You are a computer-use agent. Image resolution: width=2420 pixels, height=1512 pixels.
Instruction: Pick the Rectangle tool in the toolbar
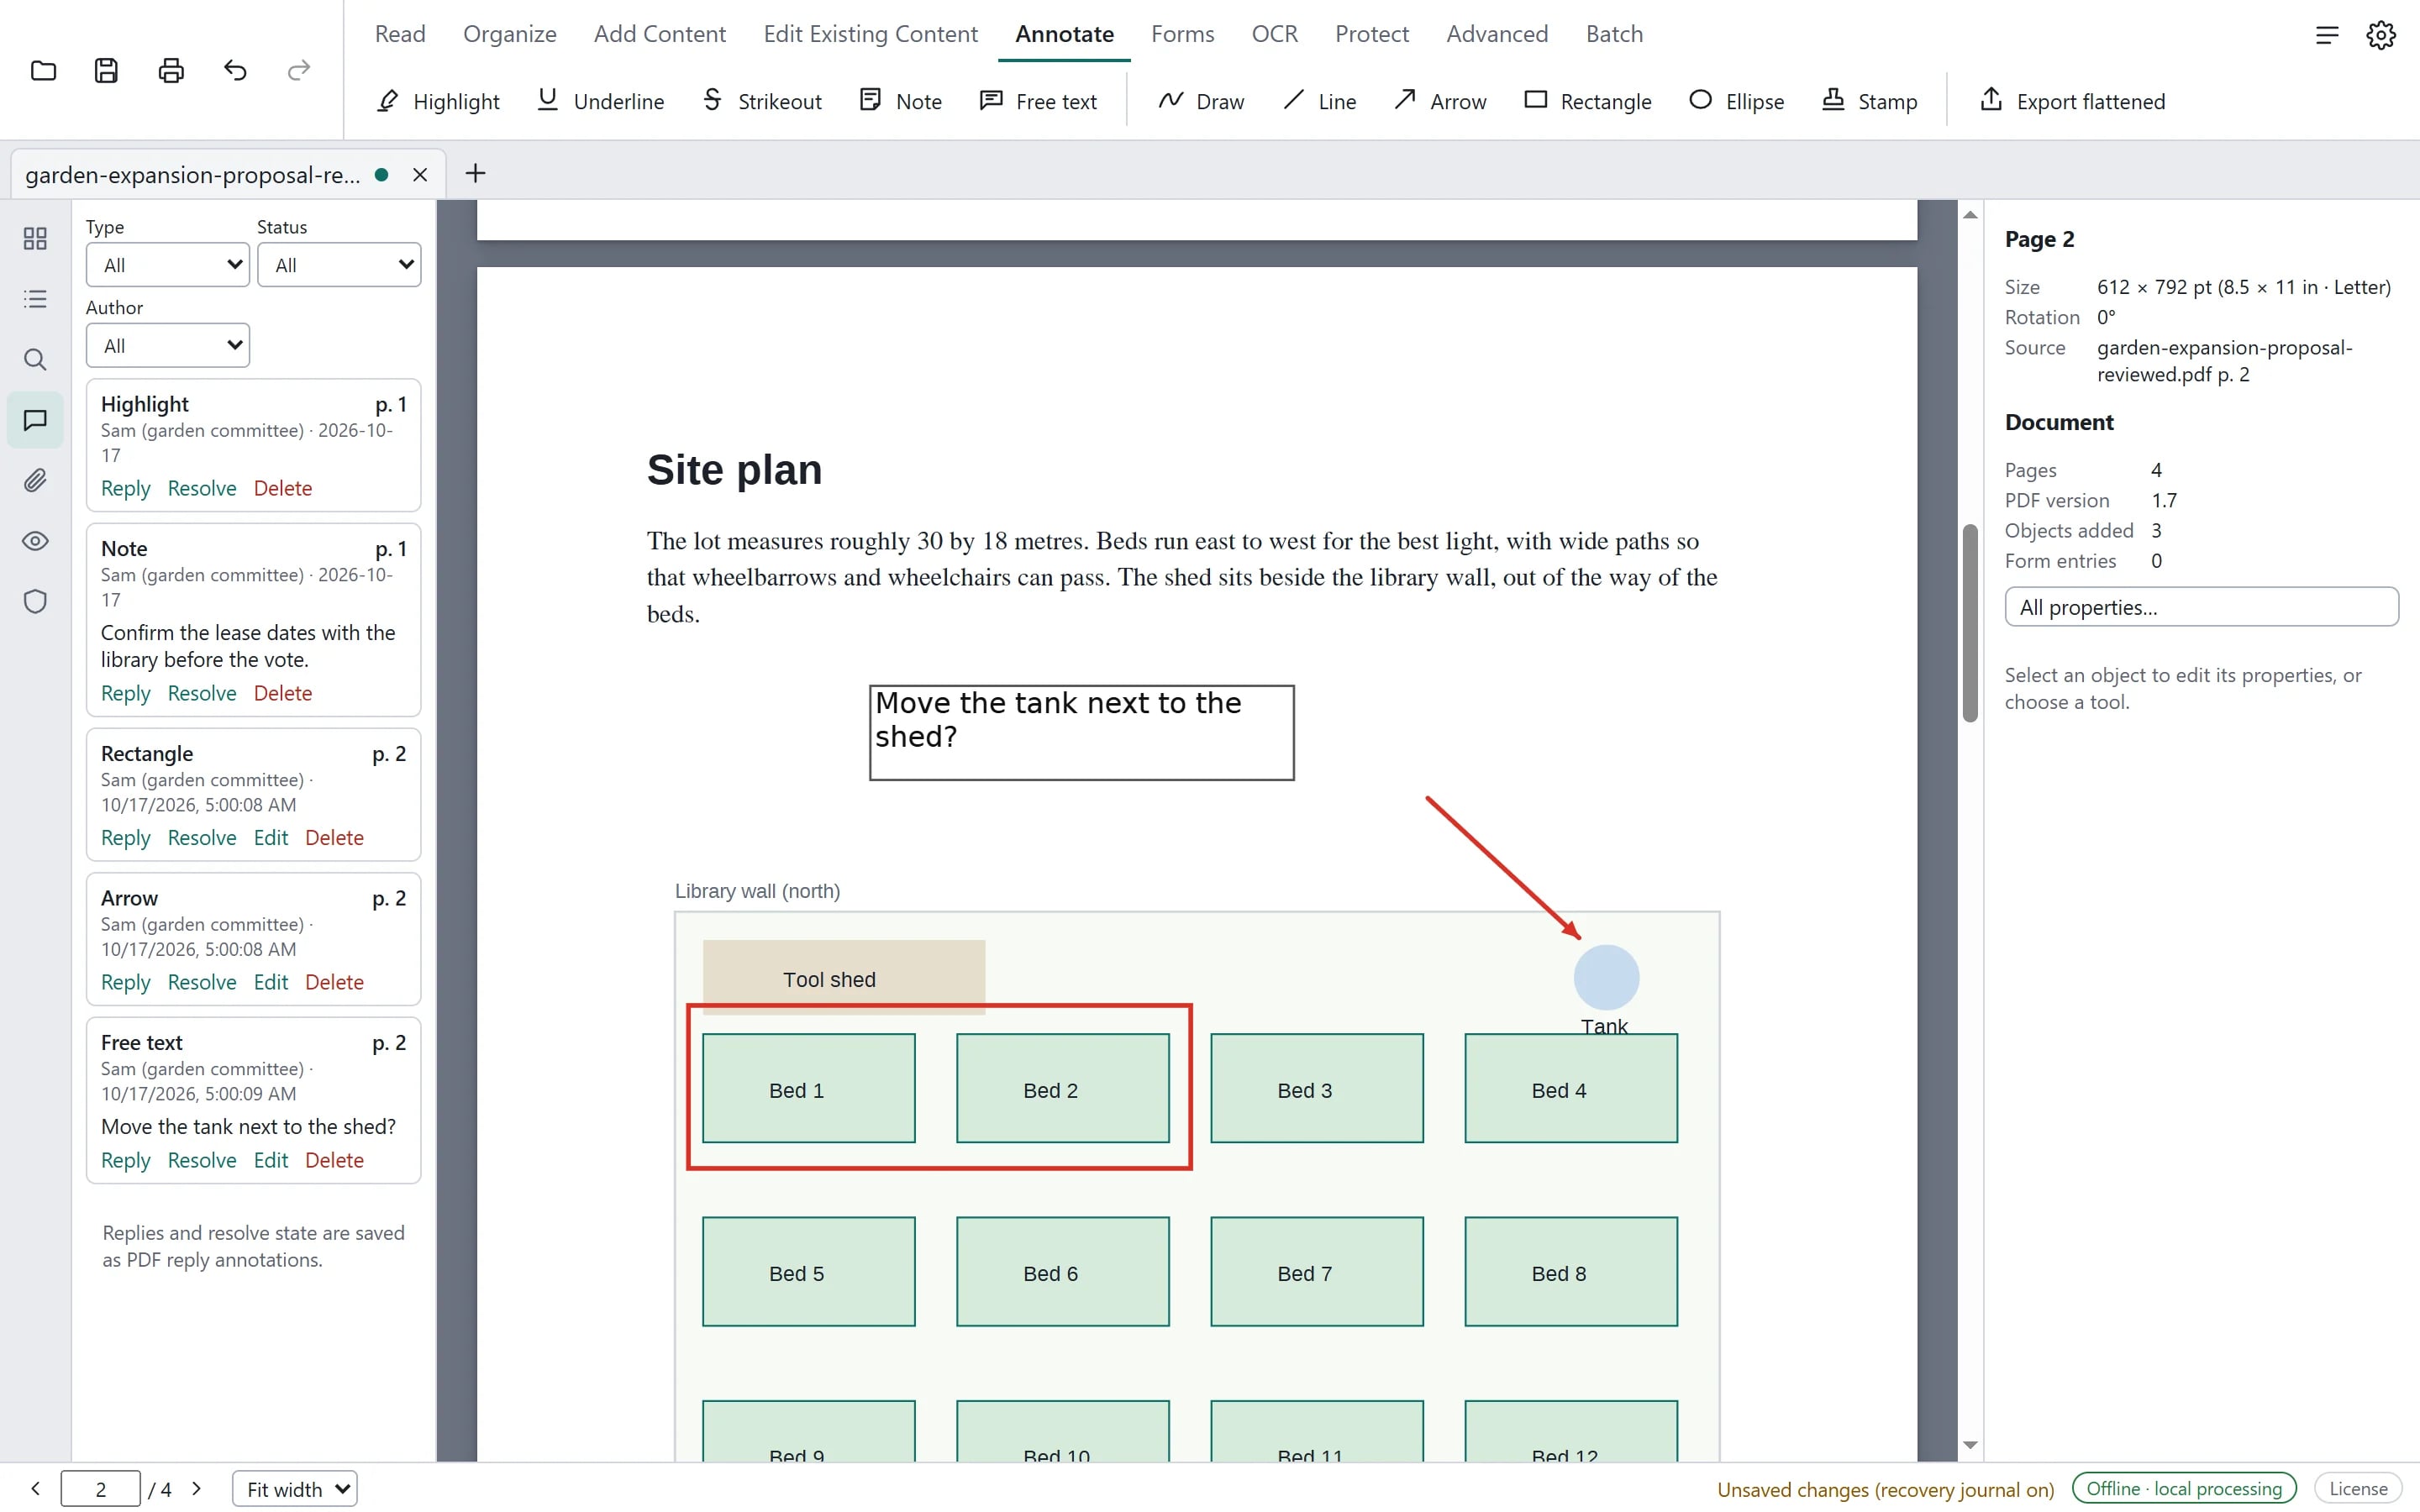[x=1587, y=101]
